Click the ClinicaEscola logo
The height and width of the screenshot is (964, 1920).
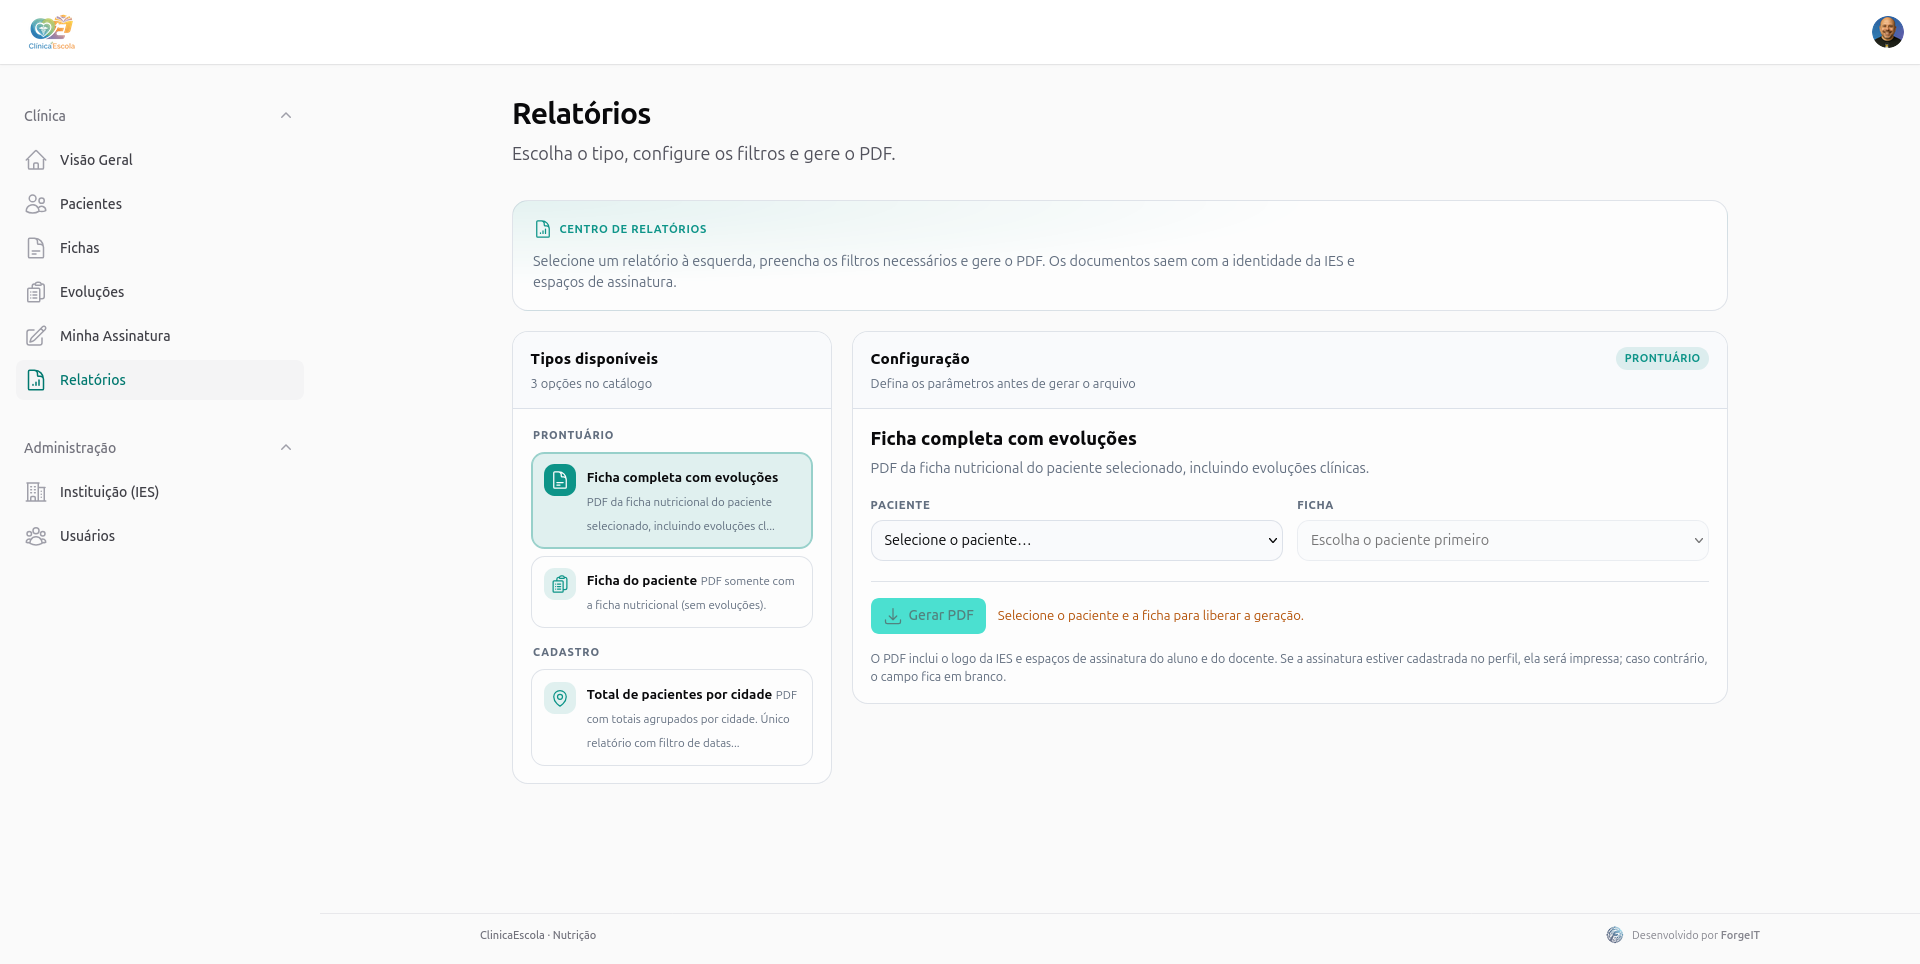52,32
